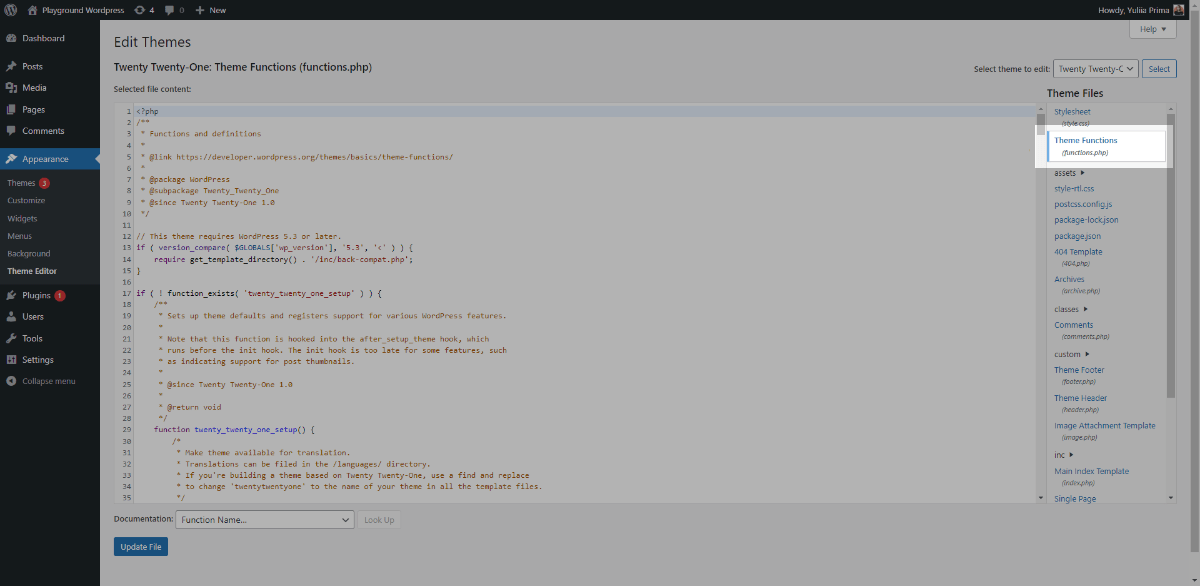This screenshot has width=1200, height=586.
Task: Open Plugins menu in sidebar
Action: [36, 295]
